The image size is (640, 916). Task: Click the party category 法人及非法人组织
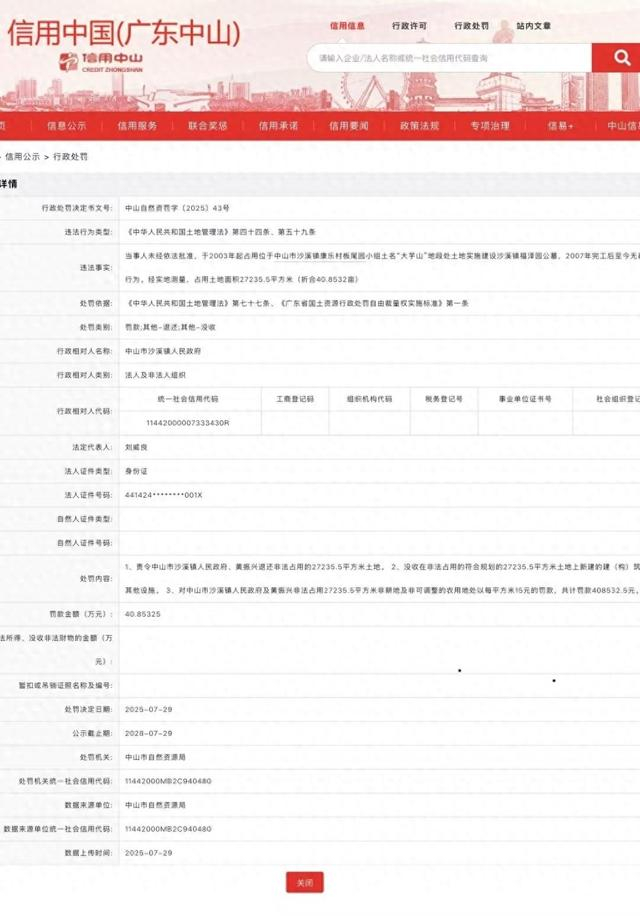[x=155, y=375]
